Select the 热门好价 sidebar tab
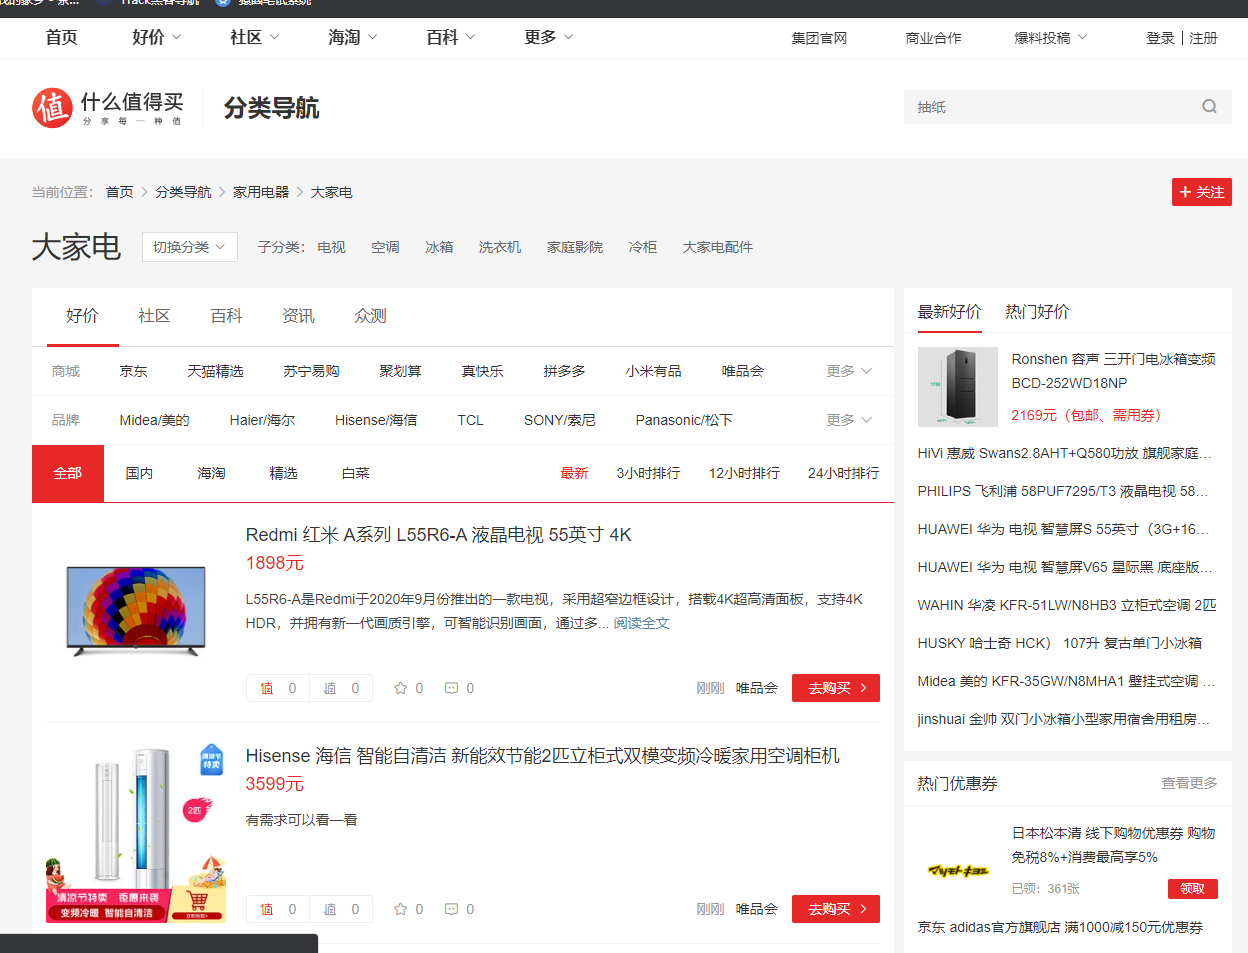This screenshot has height=953, width=1248. 1037,312
